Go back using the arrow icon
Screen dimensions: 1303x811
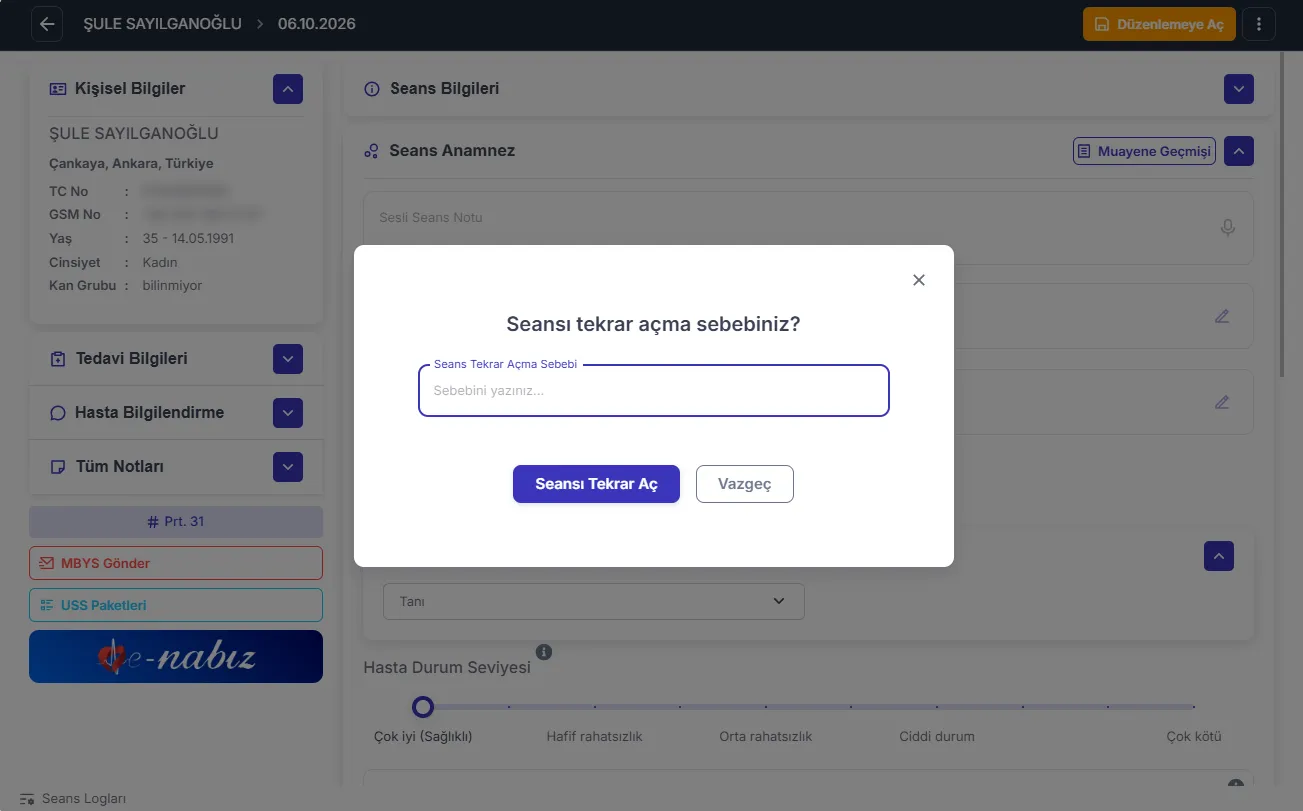(x=47, y=24)
